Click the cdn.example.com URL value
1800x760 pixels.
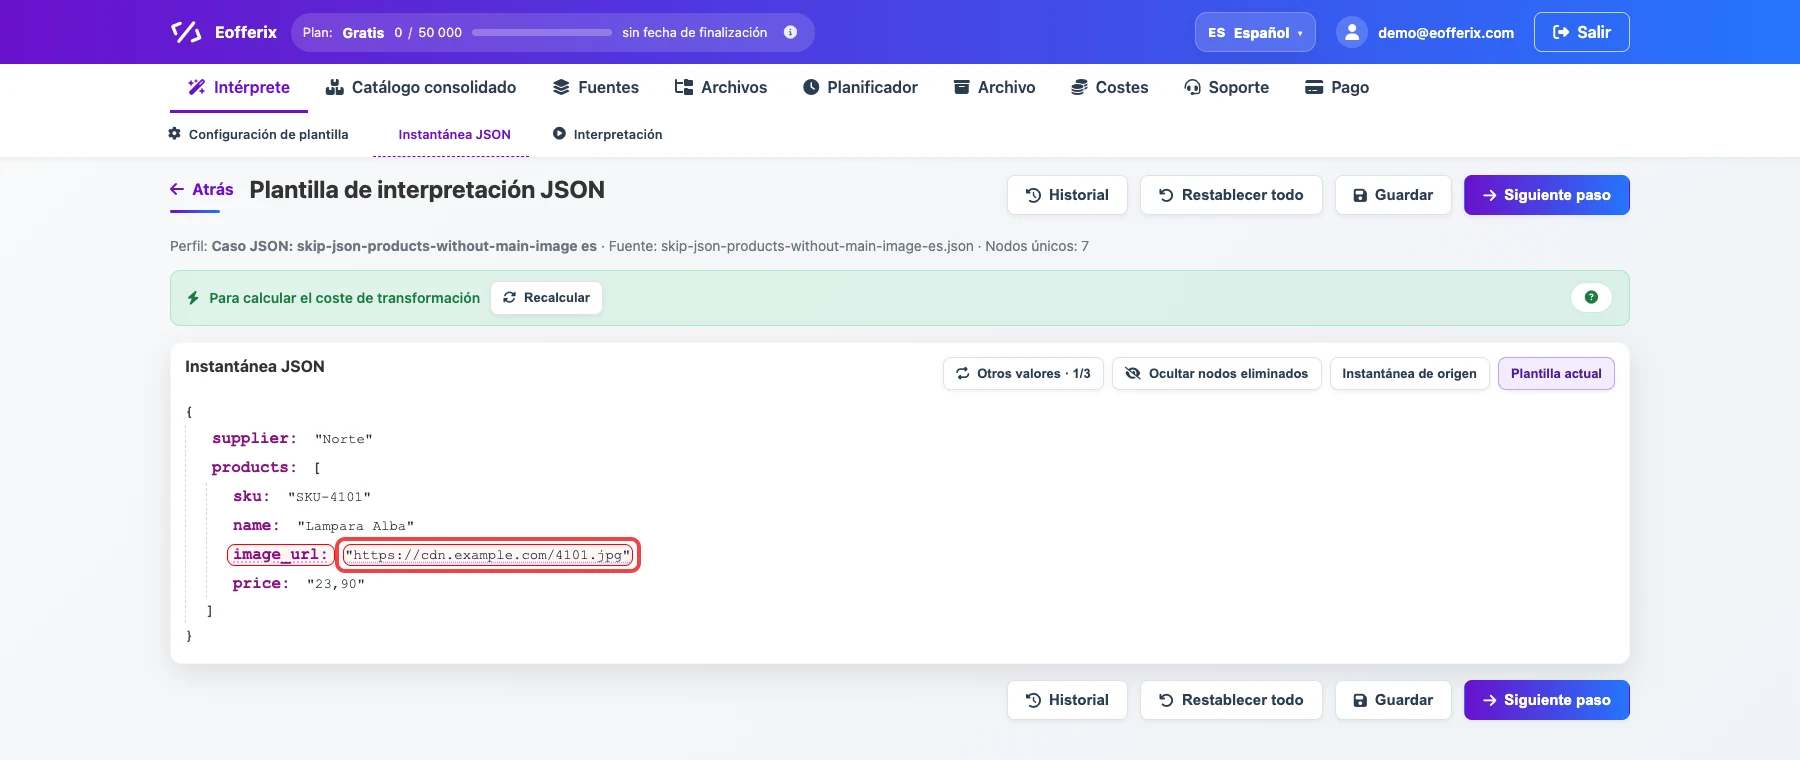pyautogui.click(x=488, y=555)
